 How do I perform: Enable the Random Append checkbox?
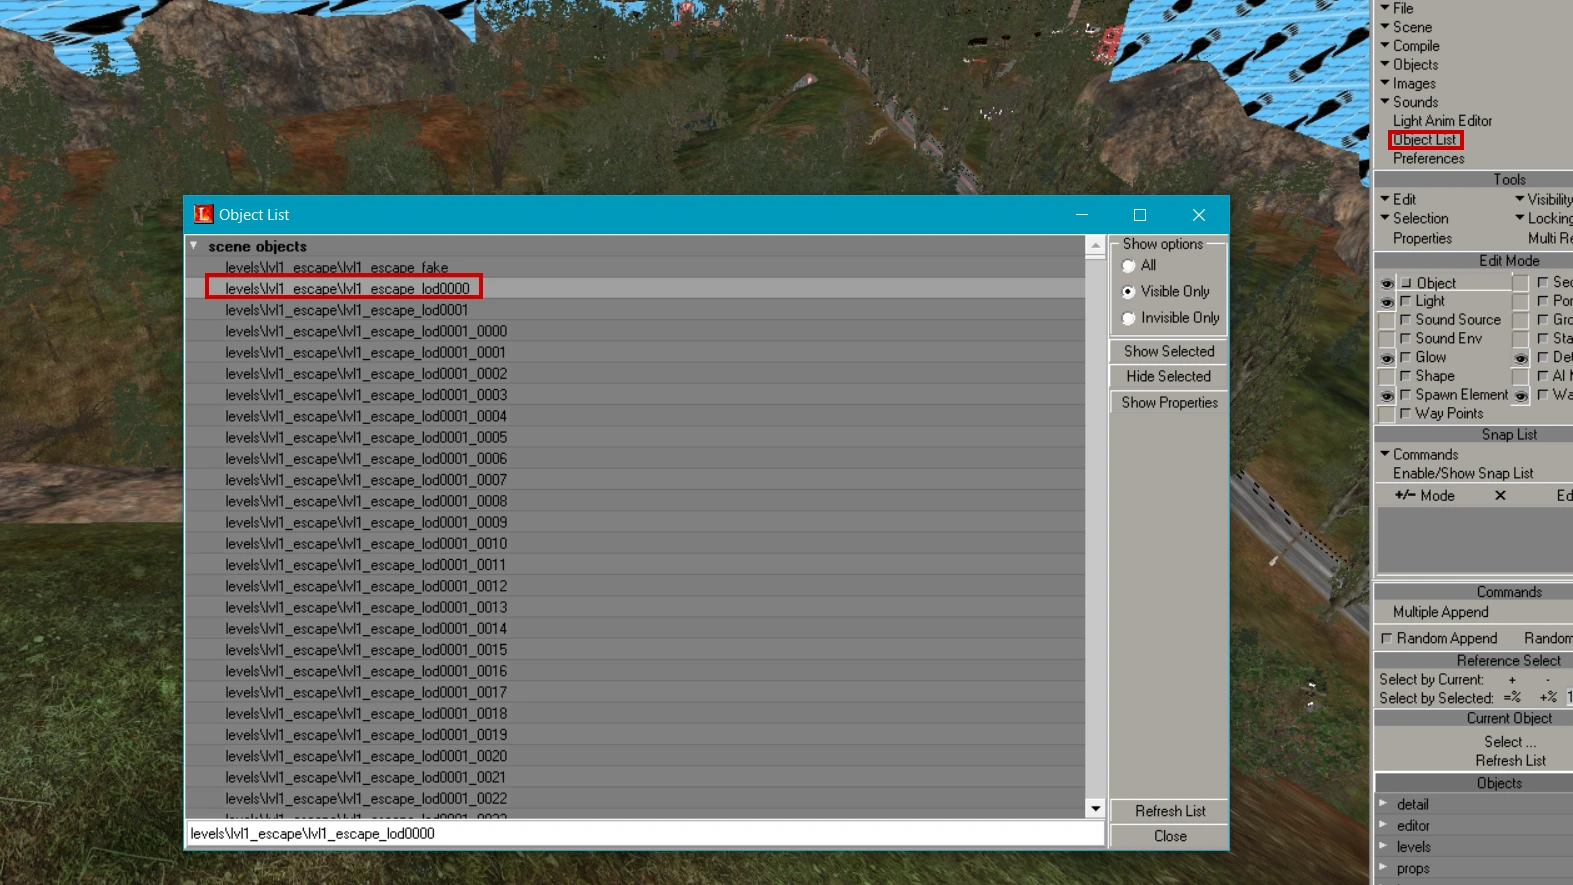point(1386,638)
